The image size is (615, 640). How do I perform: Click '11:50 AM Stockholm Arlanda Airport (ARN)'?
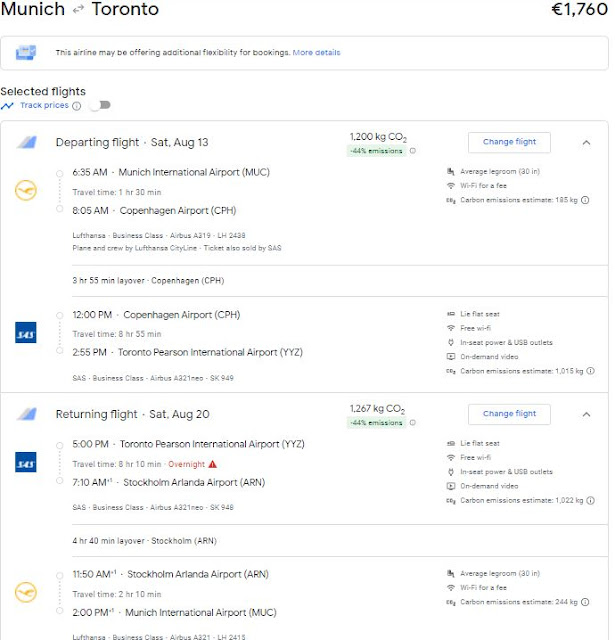click(171, 574)
